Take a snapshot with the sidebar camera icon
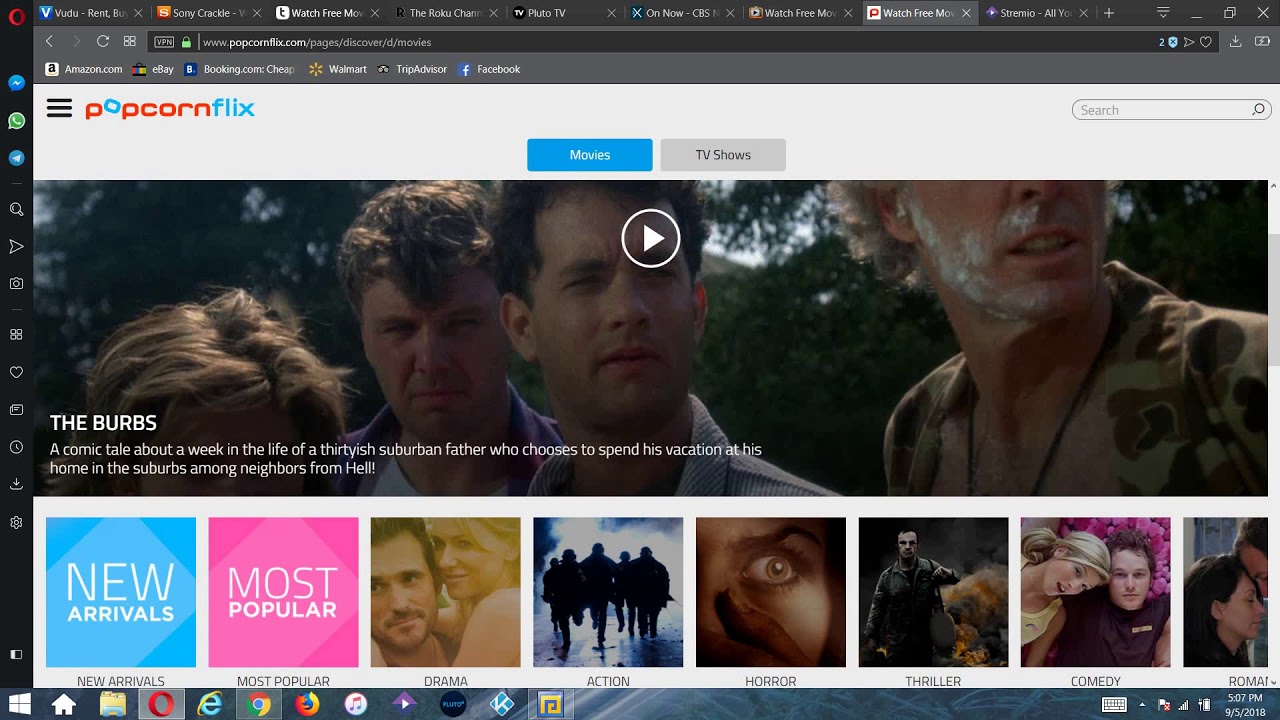 [x=16, y=284]
